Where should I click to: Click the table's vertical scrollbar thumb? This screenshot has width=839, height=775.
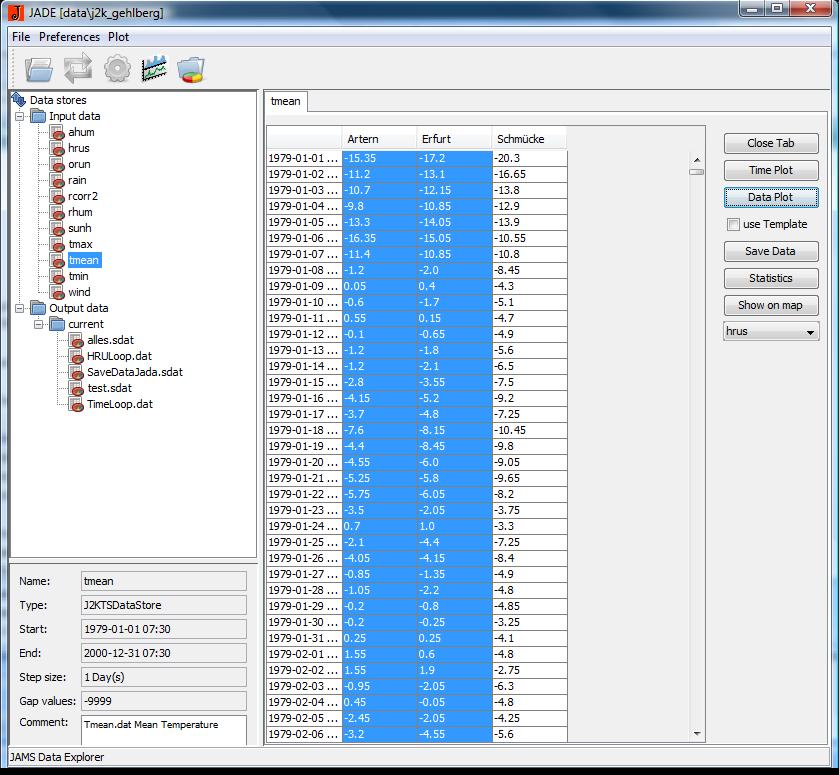pos(696,172)
